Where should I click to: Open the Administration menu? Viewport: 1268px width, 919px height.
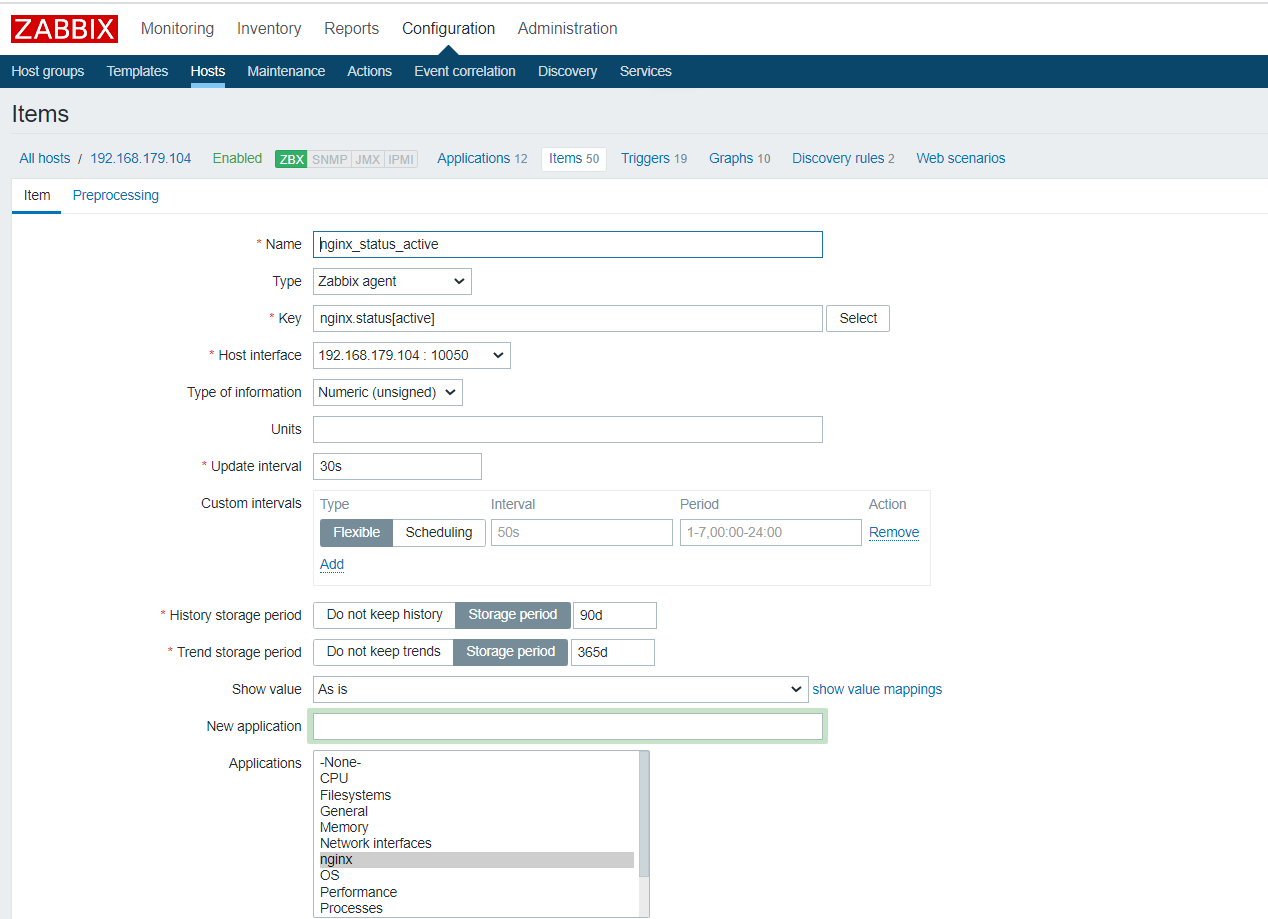[x=567, y=29]
